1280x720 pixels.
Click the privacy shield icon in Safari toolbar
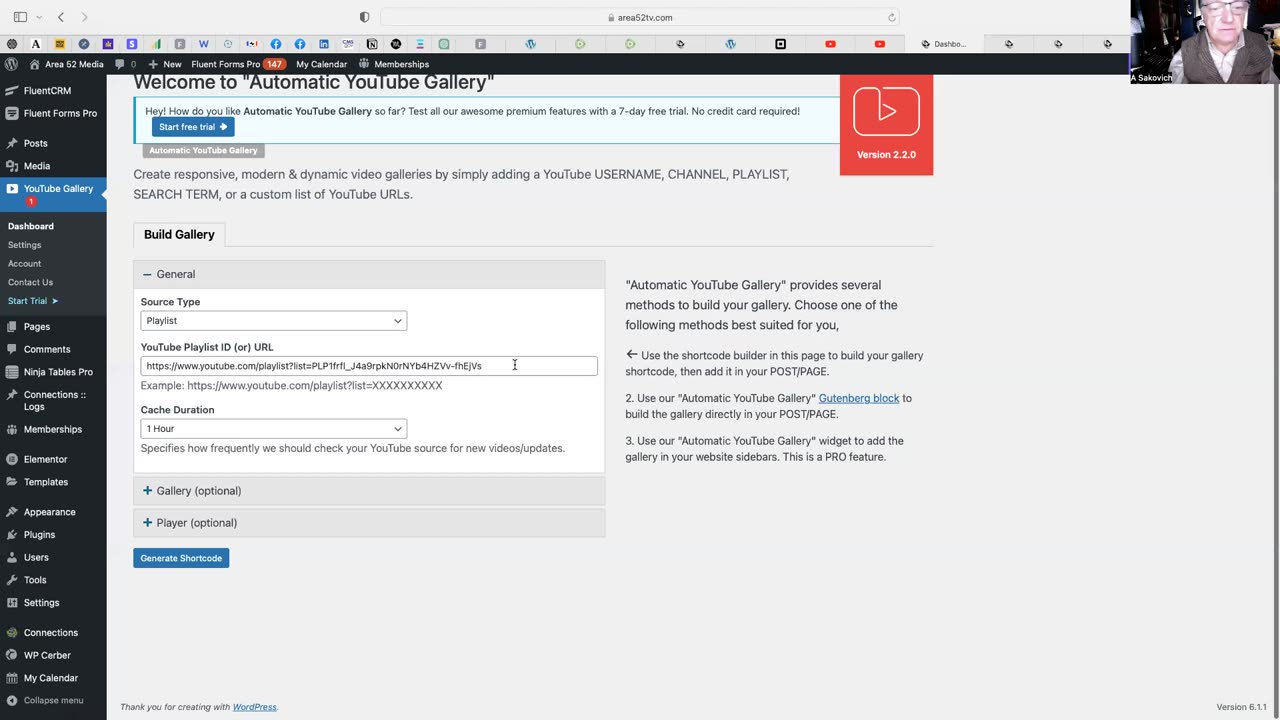click(364, 17)
